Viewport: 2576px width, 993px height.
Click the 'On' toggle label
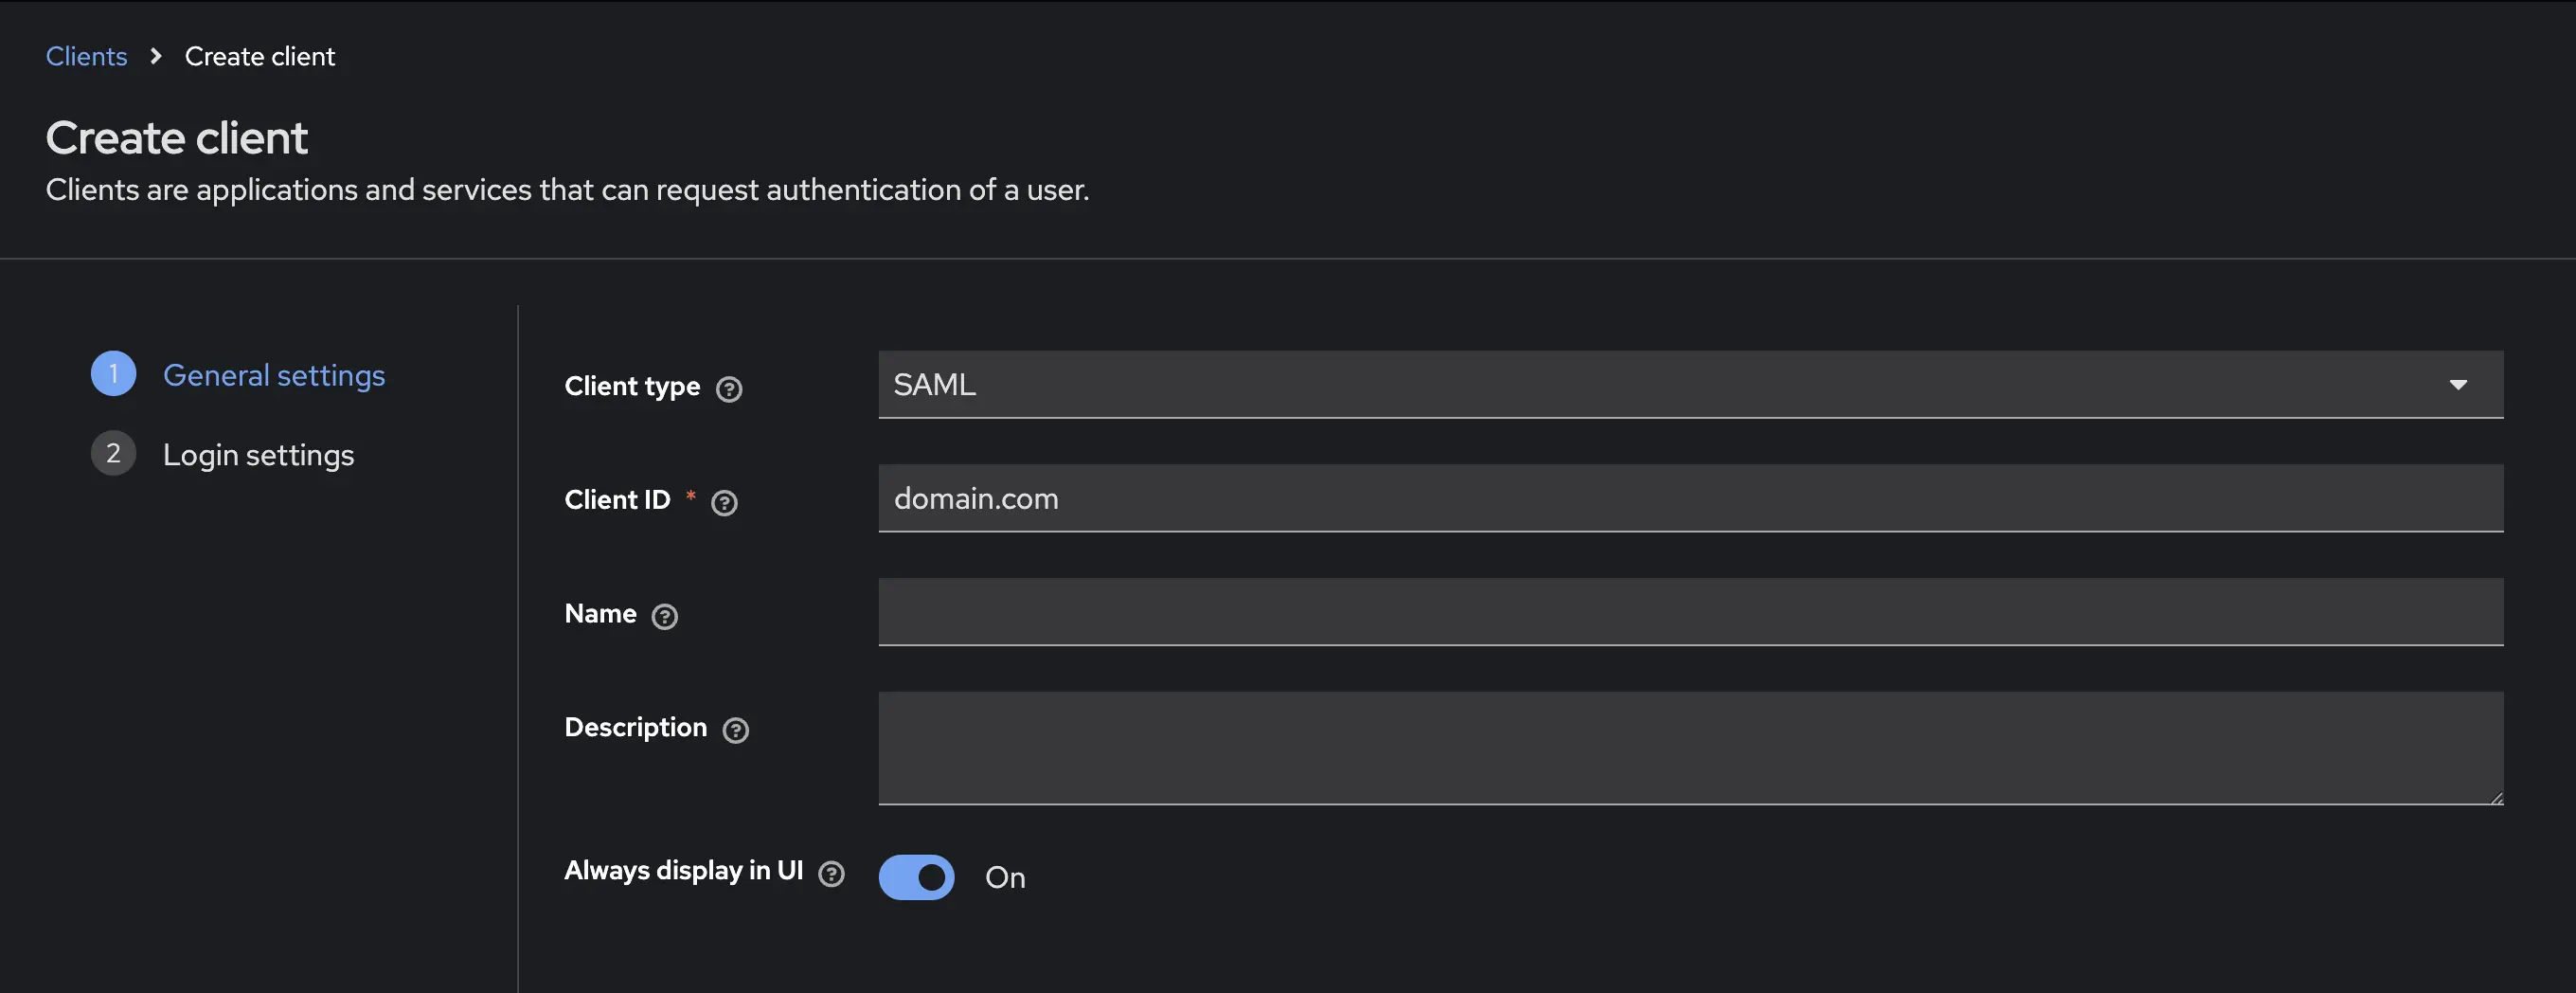pyautogui.click(x=1005, y=877)
